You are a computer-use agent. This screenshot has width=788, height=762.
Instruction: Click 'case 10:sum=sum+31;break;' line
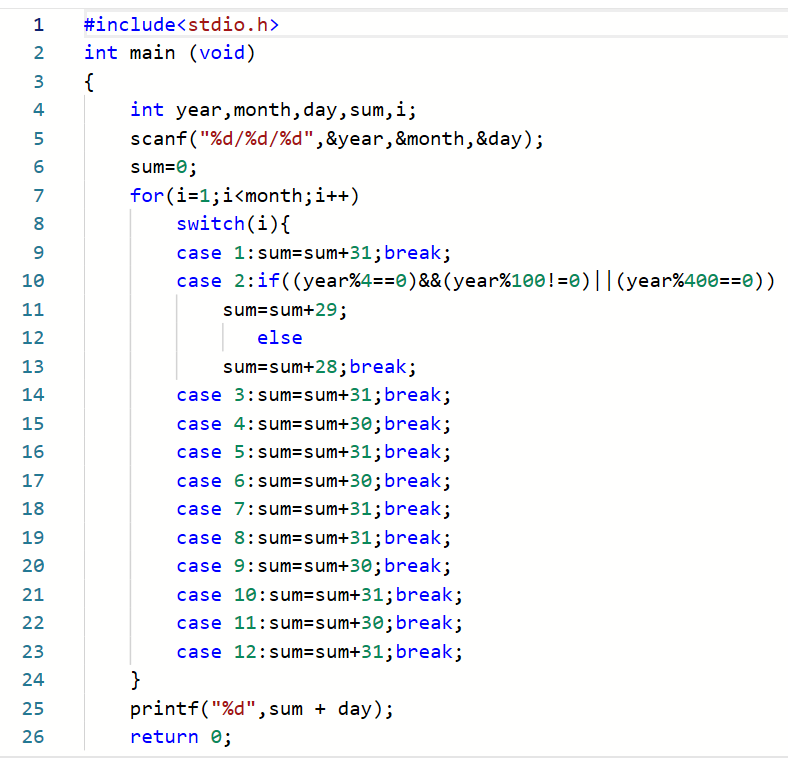point(319,595)
